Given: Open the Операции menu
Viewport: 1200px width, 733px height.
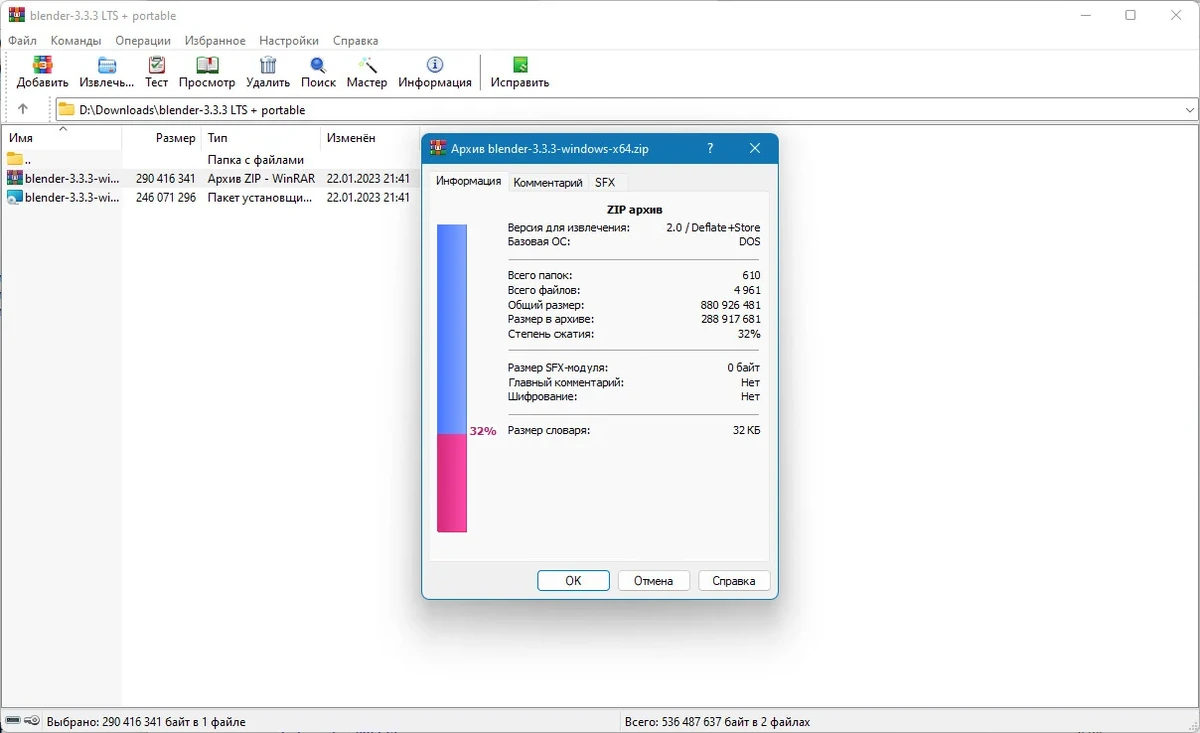Looking at the screenshot, I should 143,41.
